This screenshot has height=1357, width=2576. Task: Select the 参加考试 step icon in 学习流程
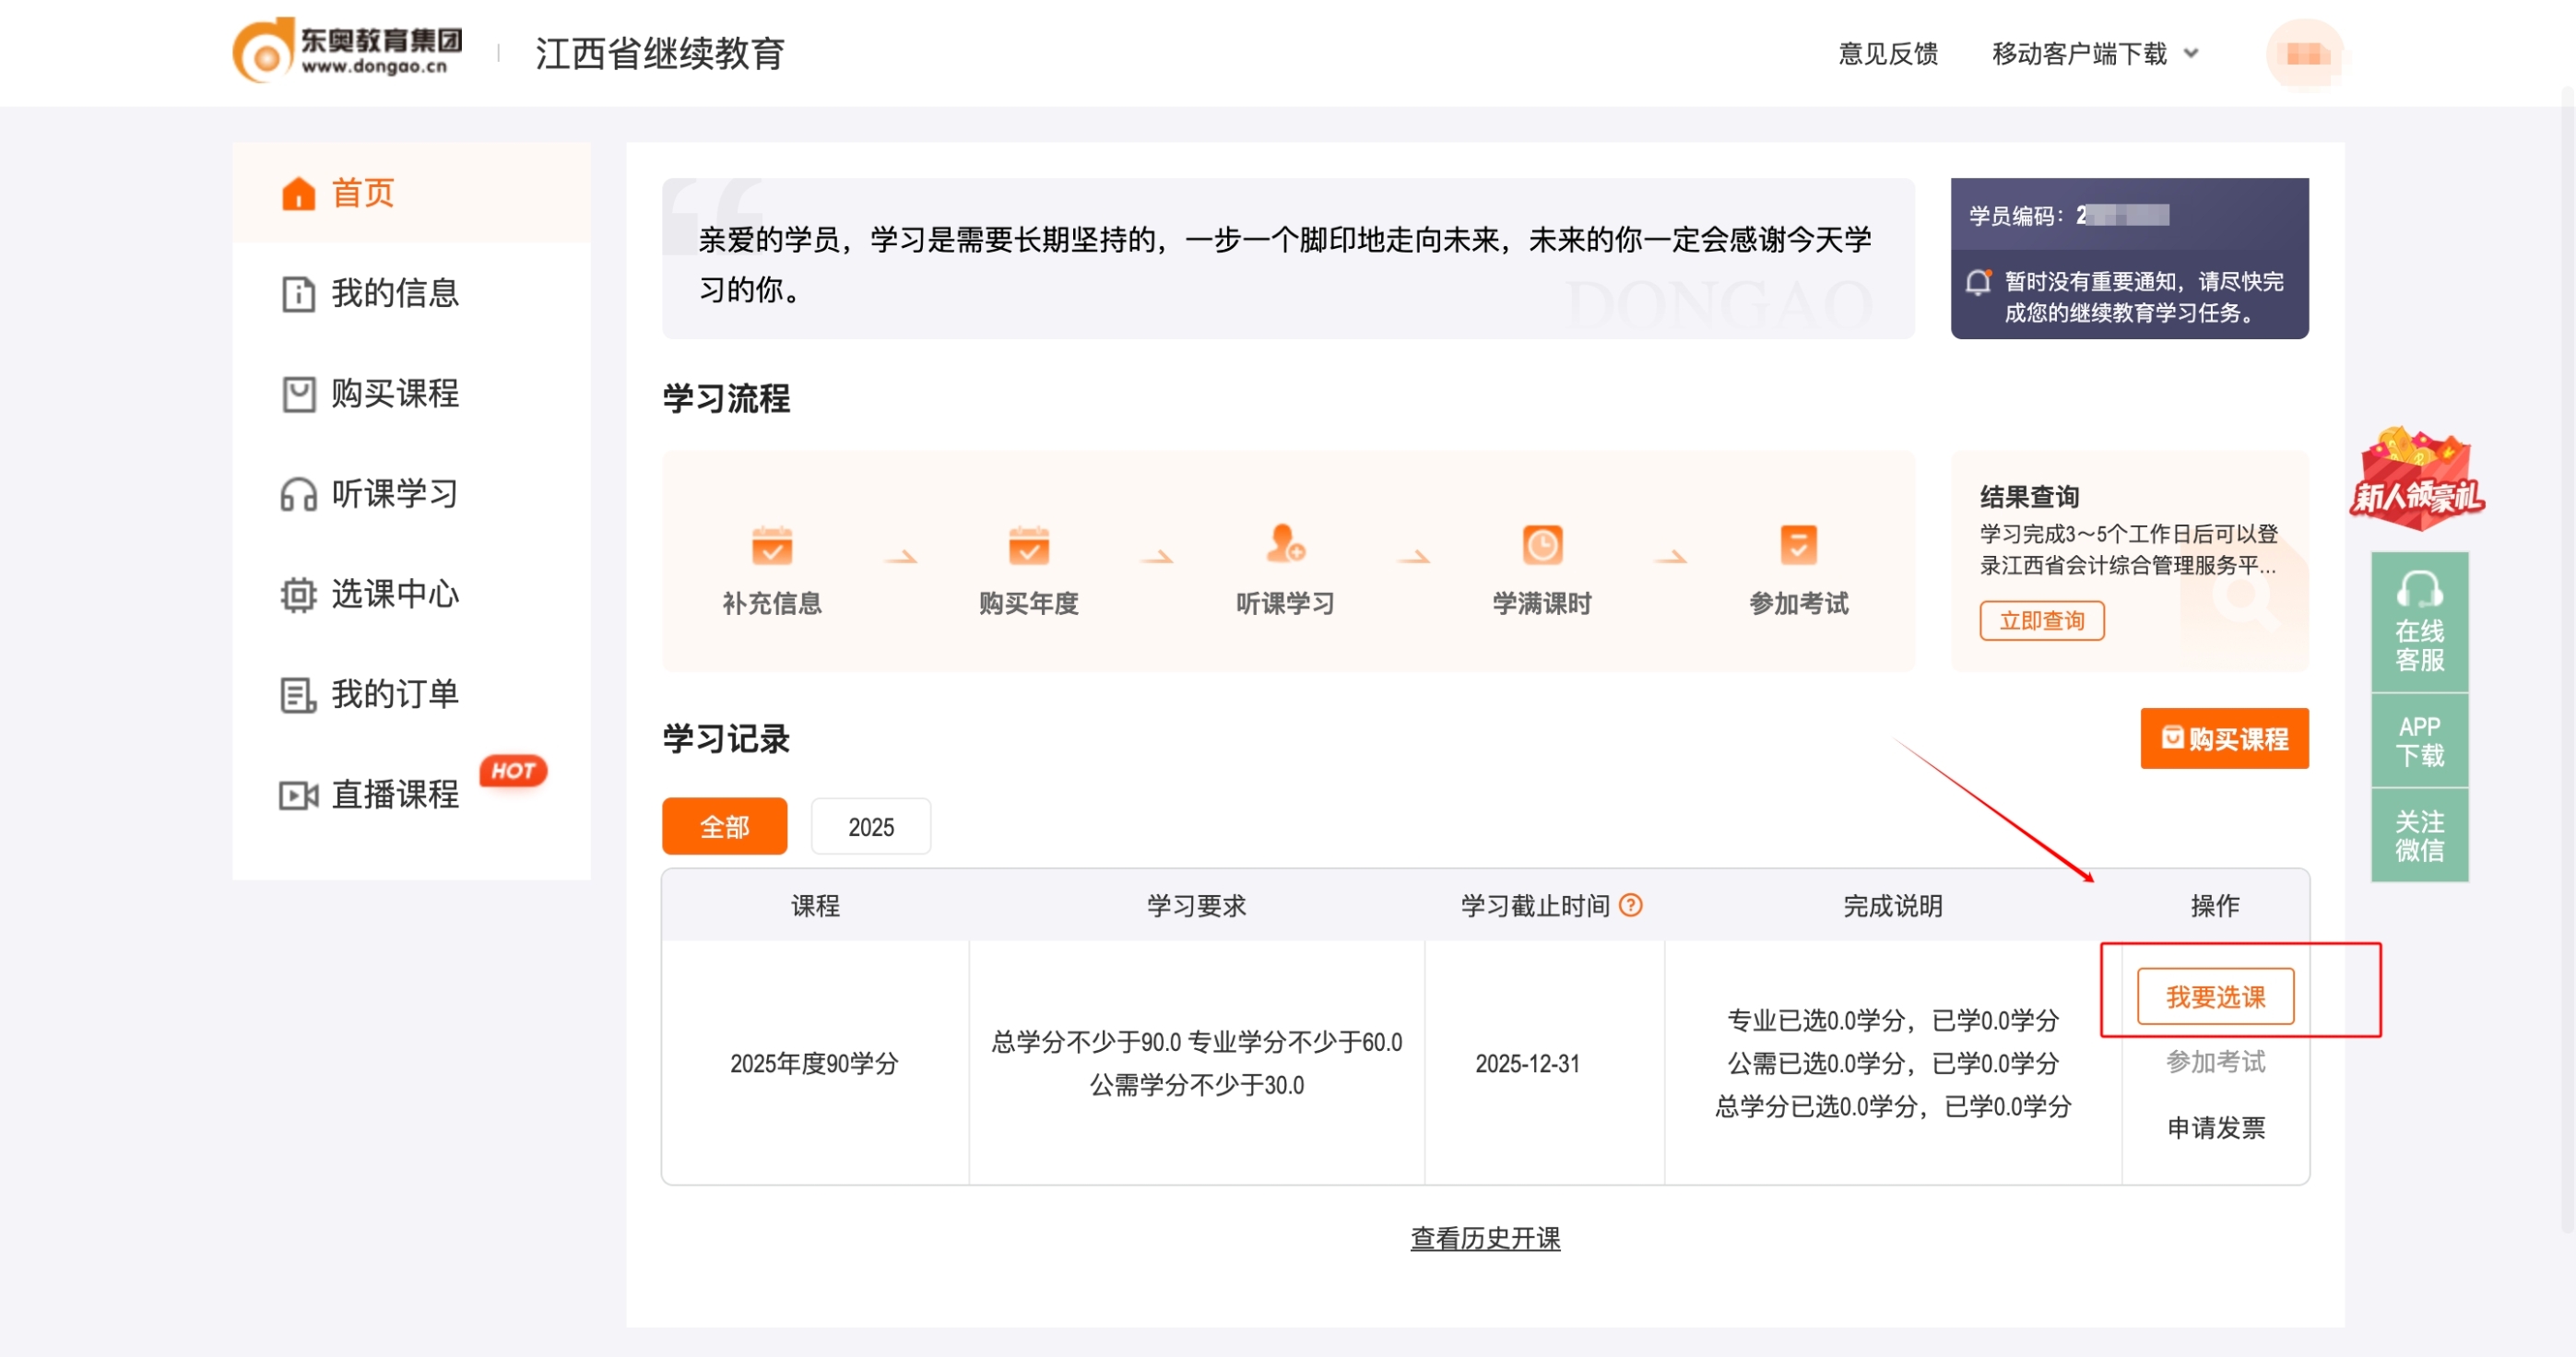1797,548
